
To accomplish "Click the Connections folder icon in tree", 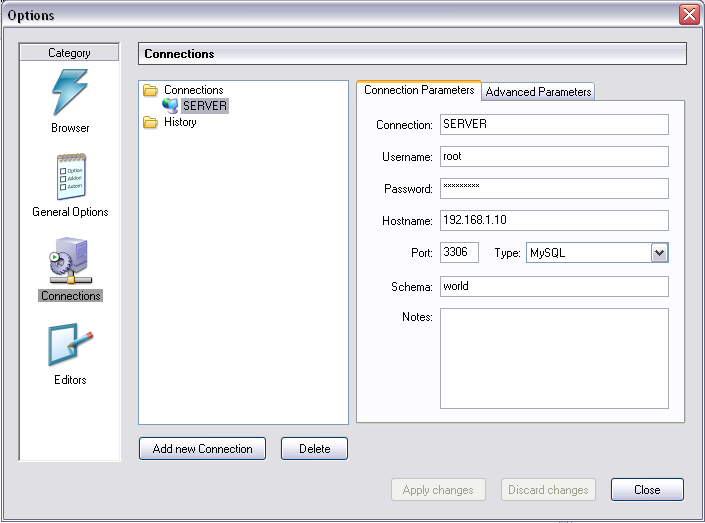I will pos(151,90).
